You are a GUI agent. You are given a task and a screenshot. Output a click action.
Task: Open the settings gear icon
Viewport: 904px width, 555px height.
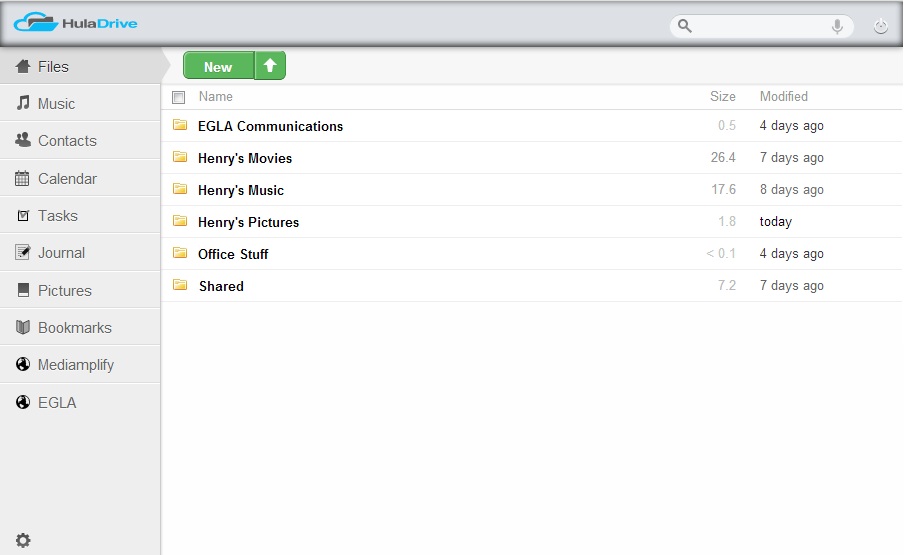pyautogui.click(x=23, y=540)
